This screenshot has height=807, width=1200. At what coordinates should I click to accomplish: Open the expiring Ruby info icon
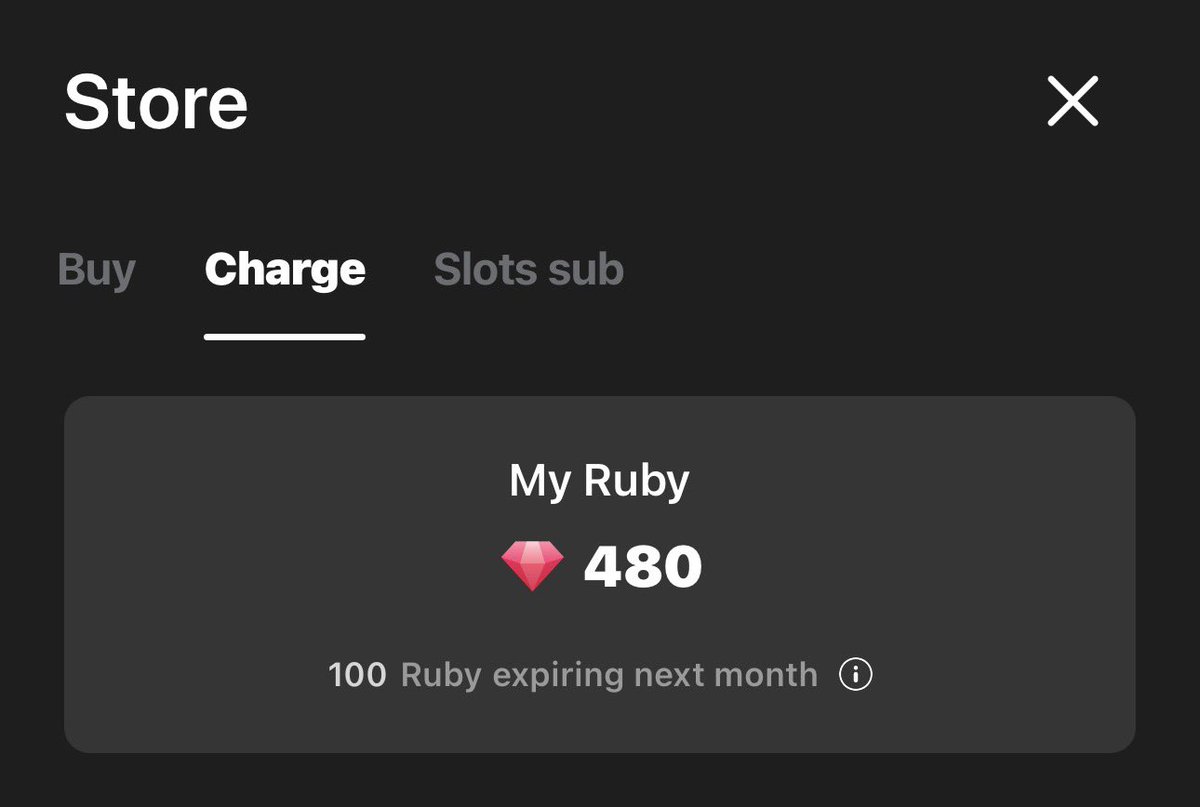click(855, 675)
